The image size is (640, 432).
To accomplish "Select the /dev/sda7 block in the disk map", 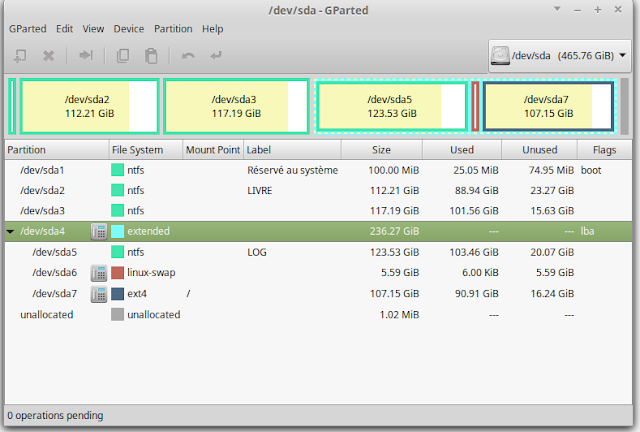I will coord(548,106).
